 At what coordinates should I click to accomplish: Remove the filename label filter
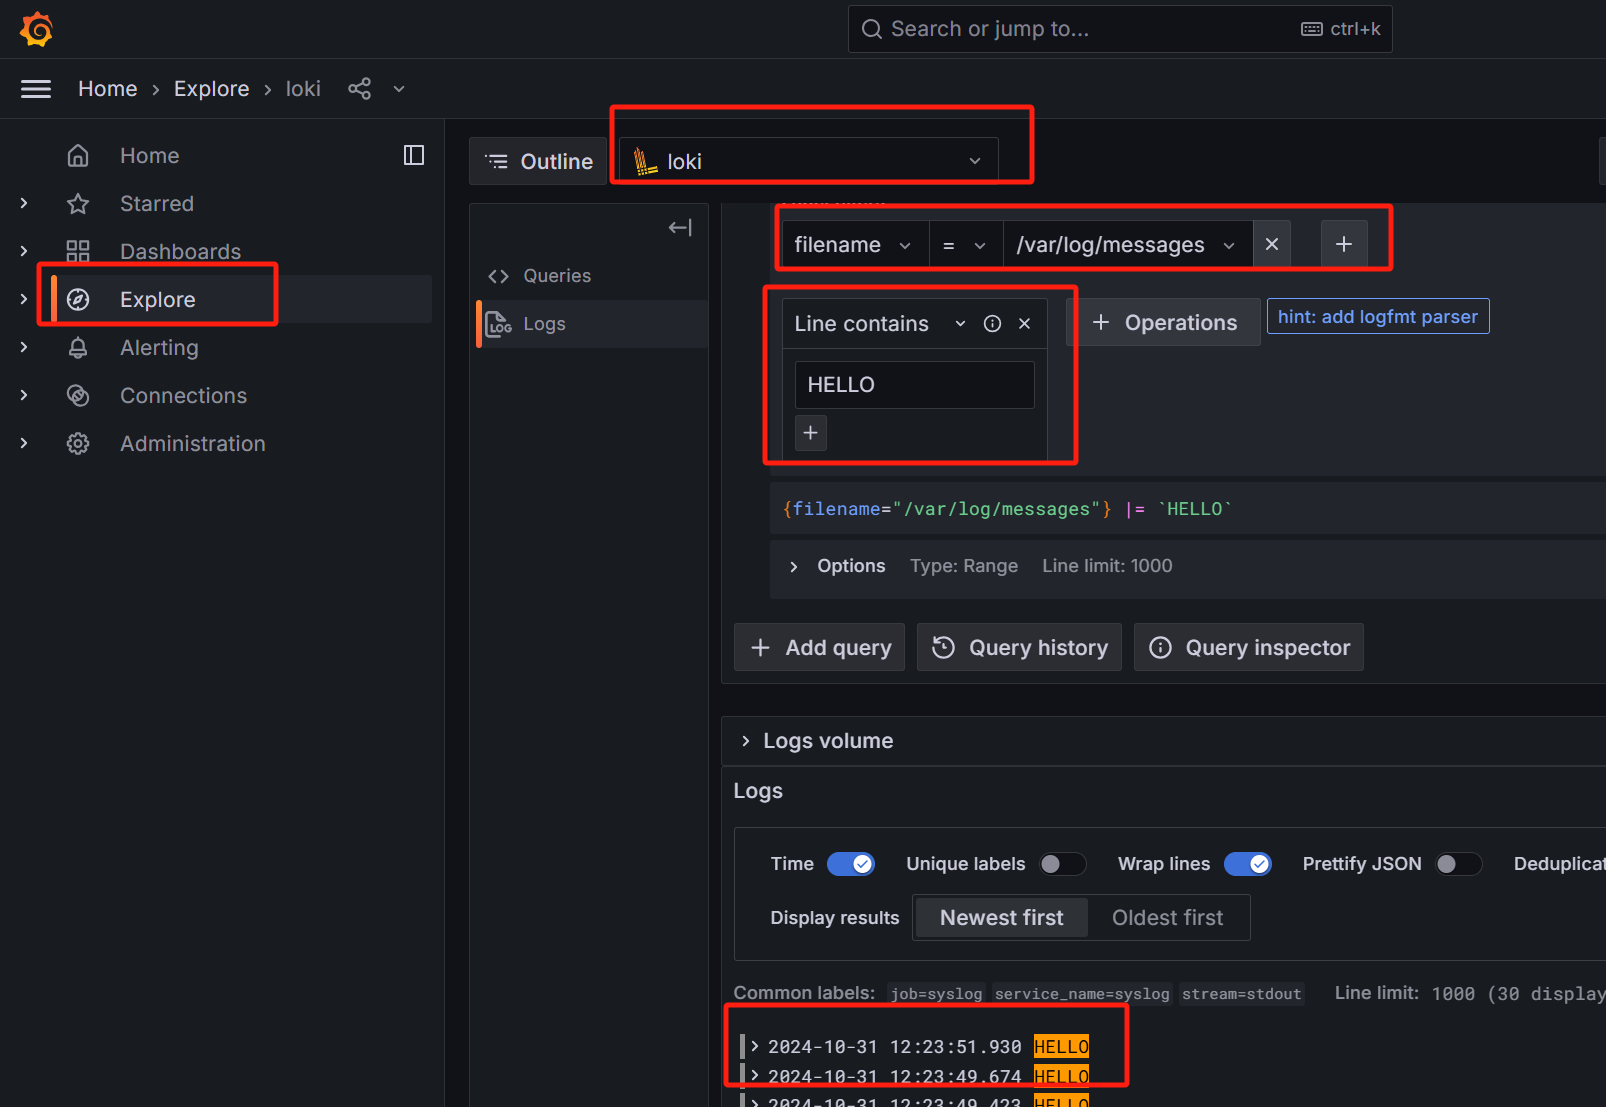(x=1272, y=245)
